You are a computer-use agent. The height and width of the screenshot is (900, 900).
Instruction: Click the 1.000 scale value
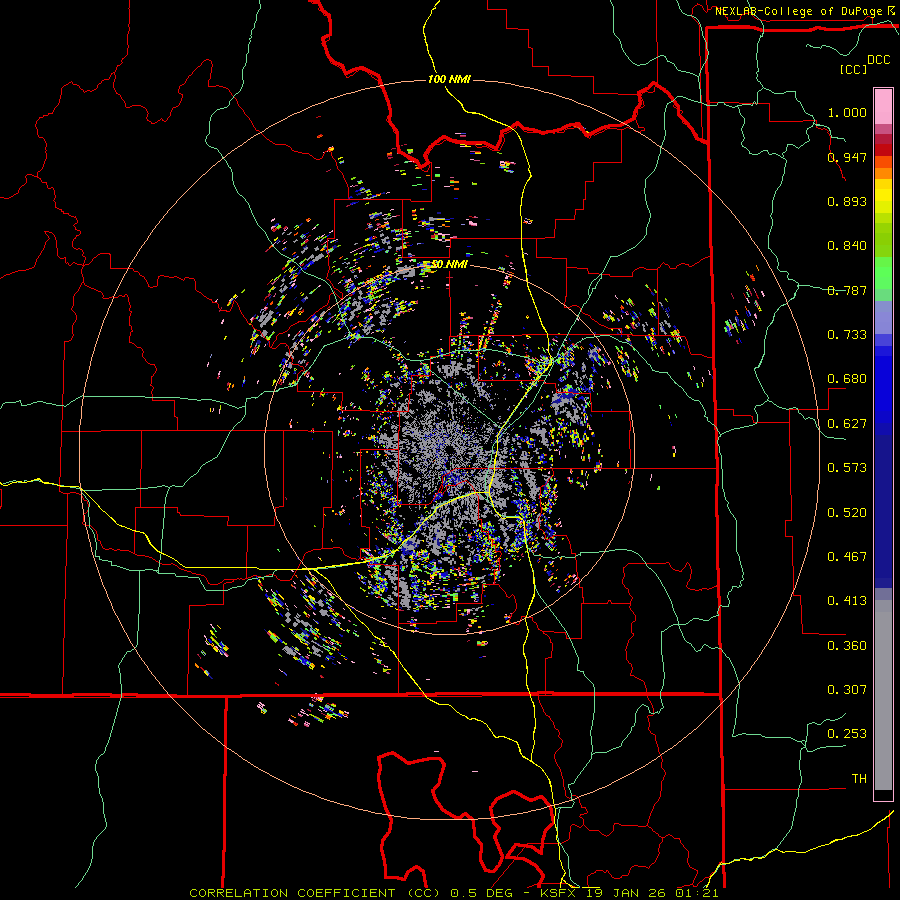point(847,112)
